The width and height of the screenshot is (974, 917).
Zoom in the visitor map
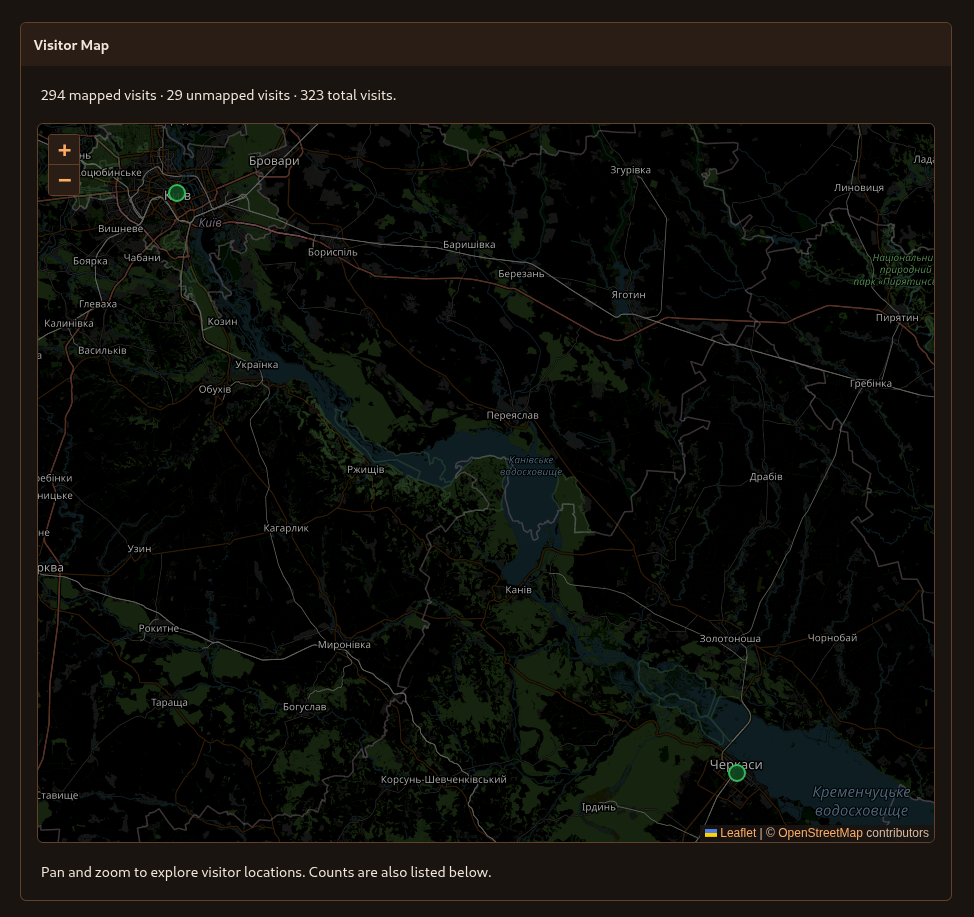[x=64, y=150]
